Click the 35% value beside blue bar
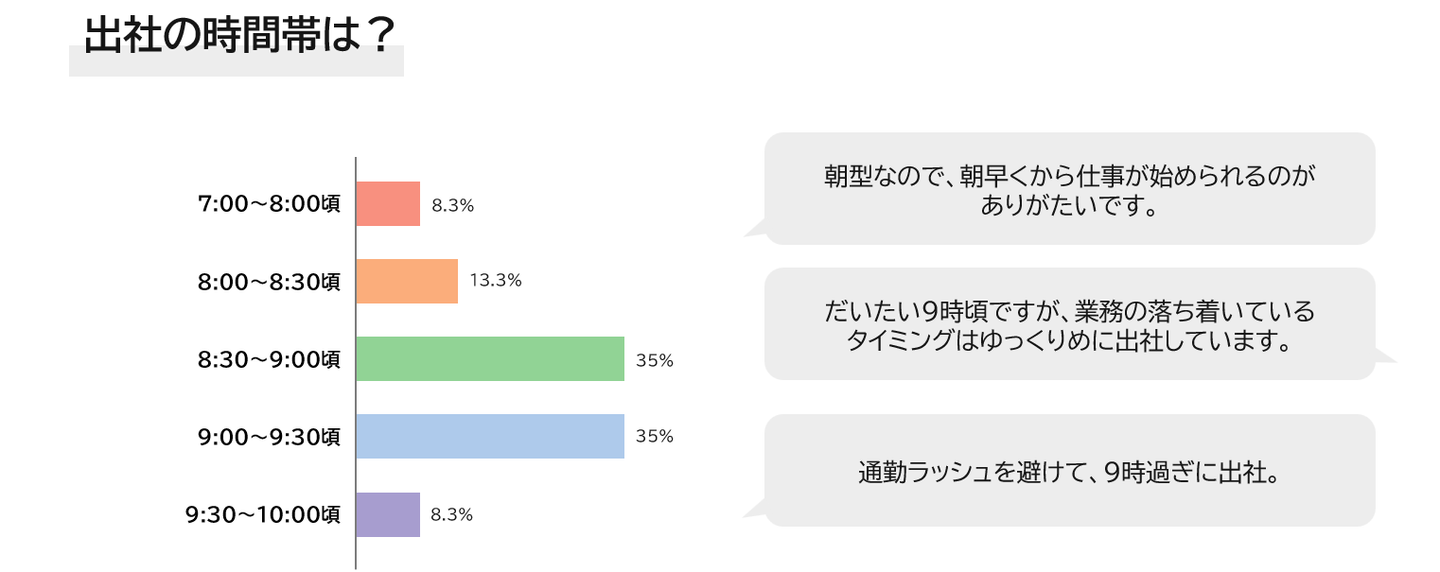Image resolution: width=1440 pixels, height=572 pixels. tap(654, 437)
